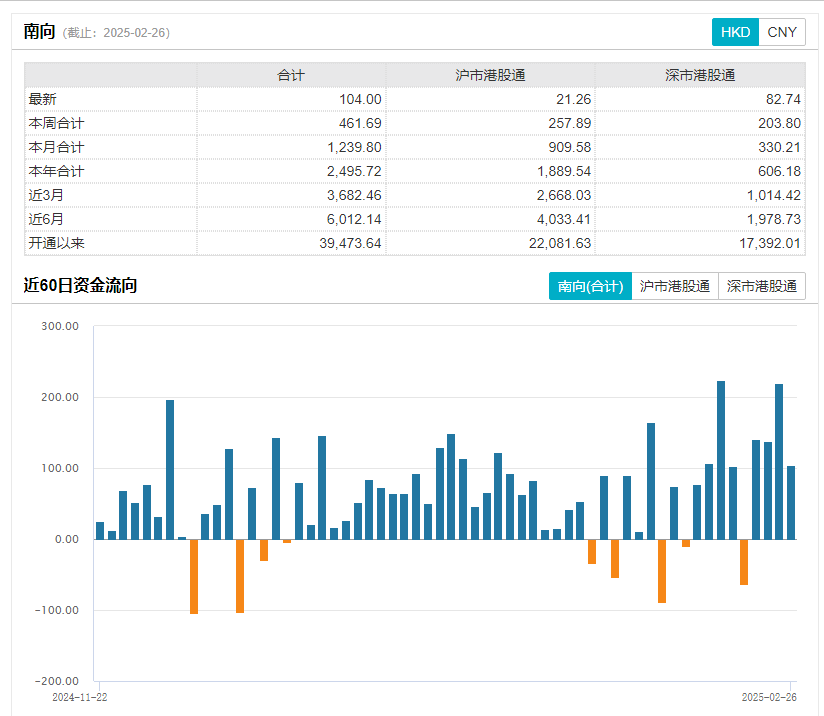Switch currency to CNY
This screenshot has height=716, width=824.
782,32
